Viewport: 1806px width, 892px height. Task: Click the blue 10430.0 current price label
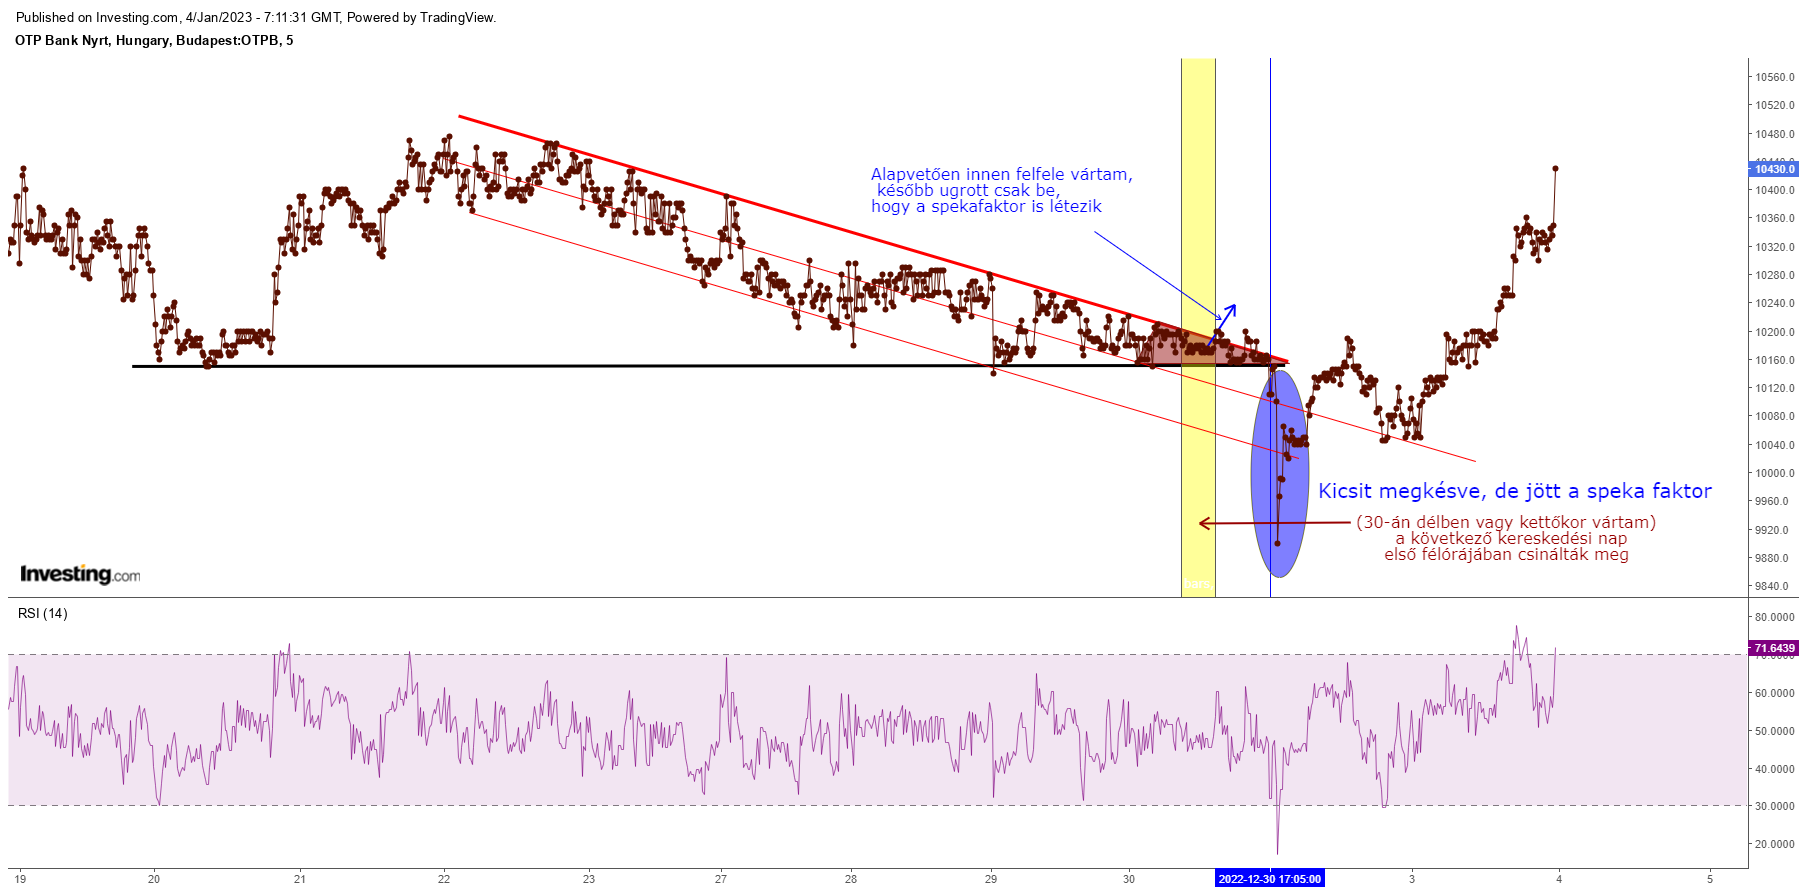click(1774, 169)
